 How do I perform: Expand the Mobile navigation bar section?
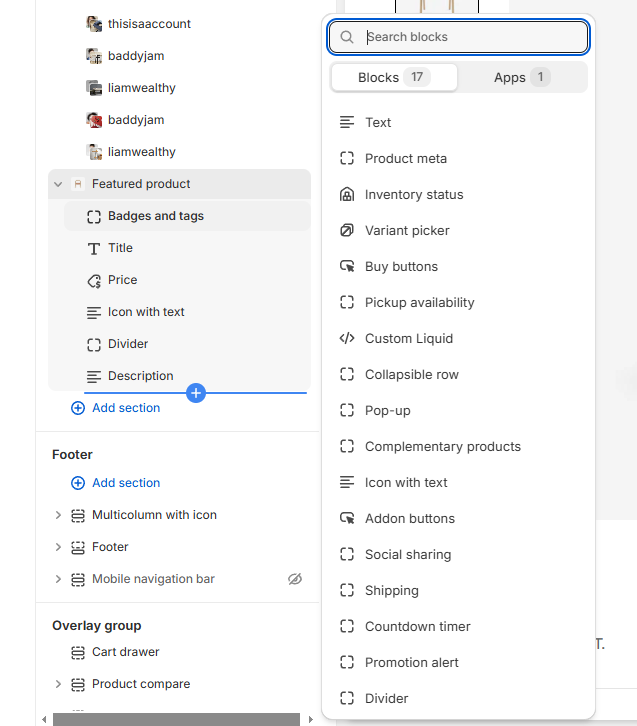tap(58, 579)
